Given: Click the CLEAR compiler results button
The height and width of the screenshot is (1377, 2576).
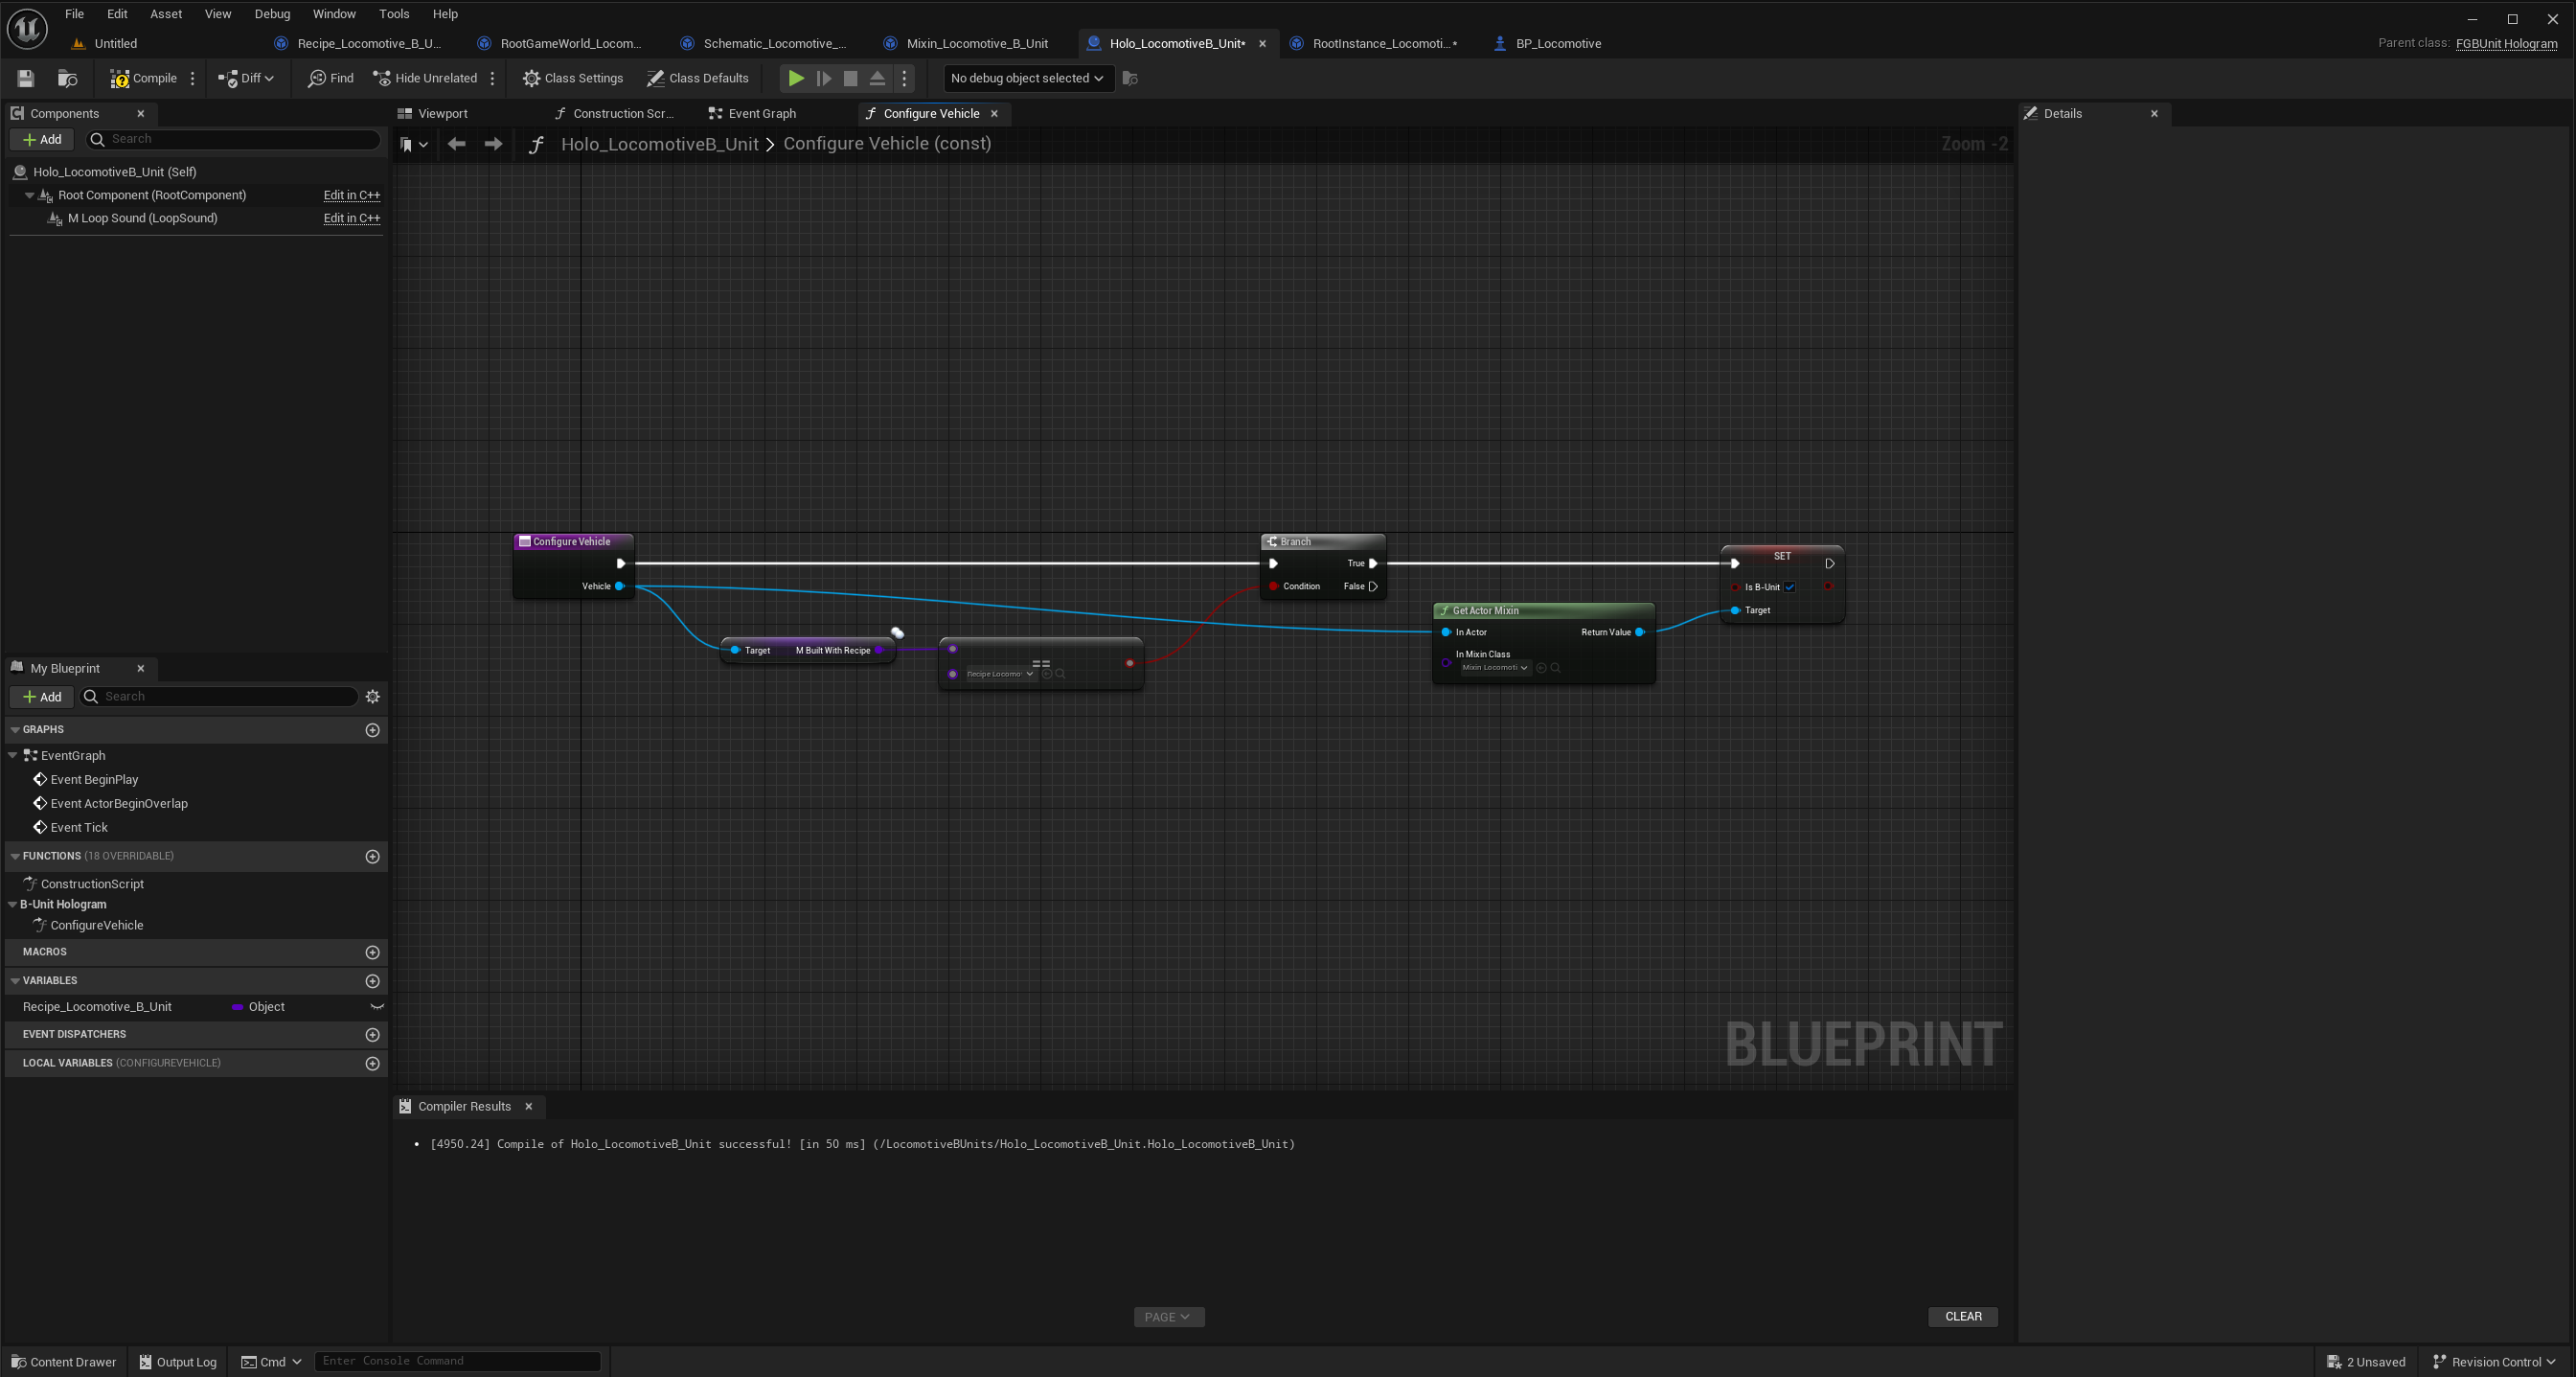Looking at the screenshot, I should point(1962,1316).
